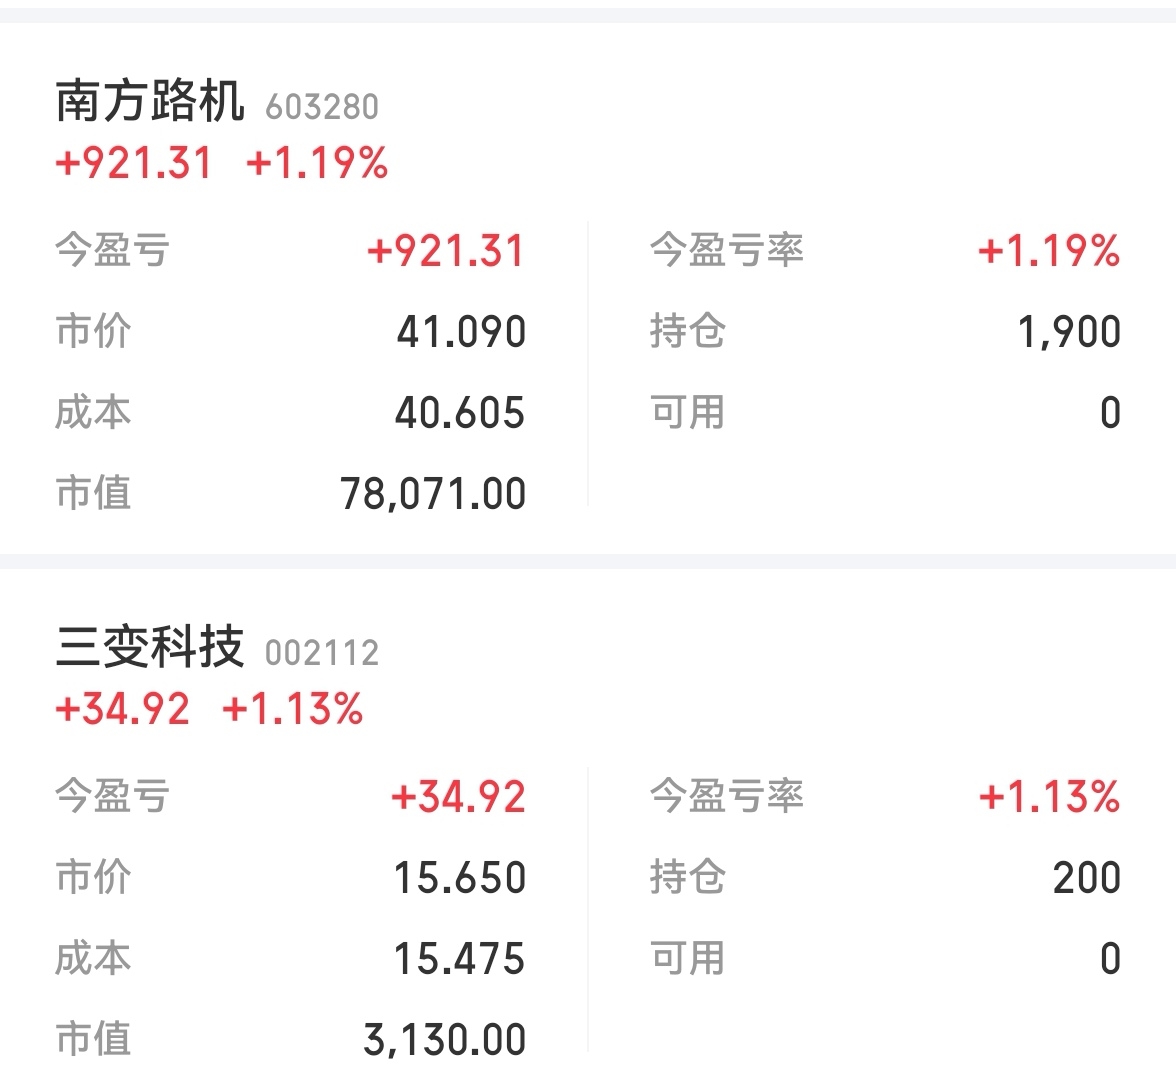This screenshot has height=1088, width=1176.
Task: Click the 市价 label in 南方路机 card
Action: [93, 332]
